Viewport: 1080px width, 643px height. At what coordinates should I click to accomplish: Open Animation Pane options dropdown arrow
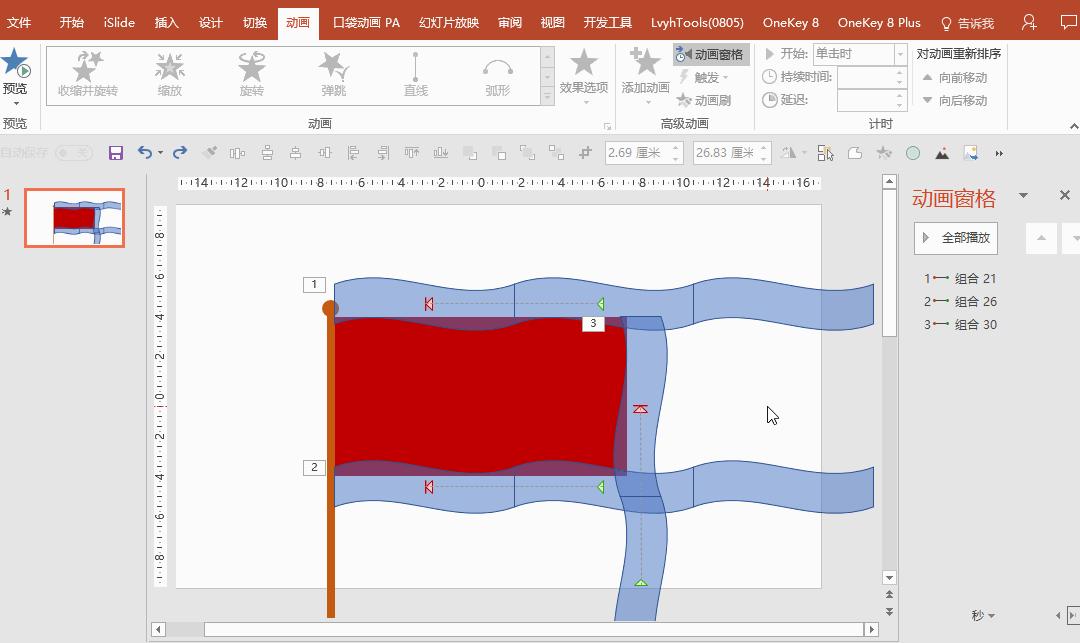[1023, 196]
